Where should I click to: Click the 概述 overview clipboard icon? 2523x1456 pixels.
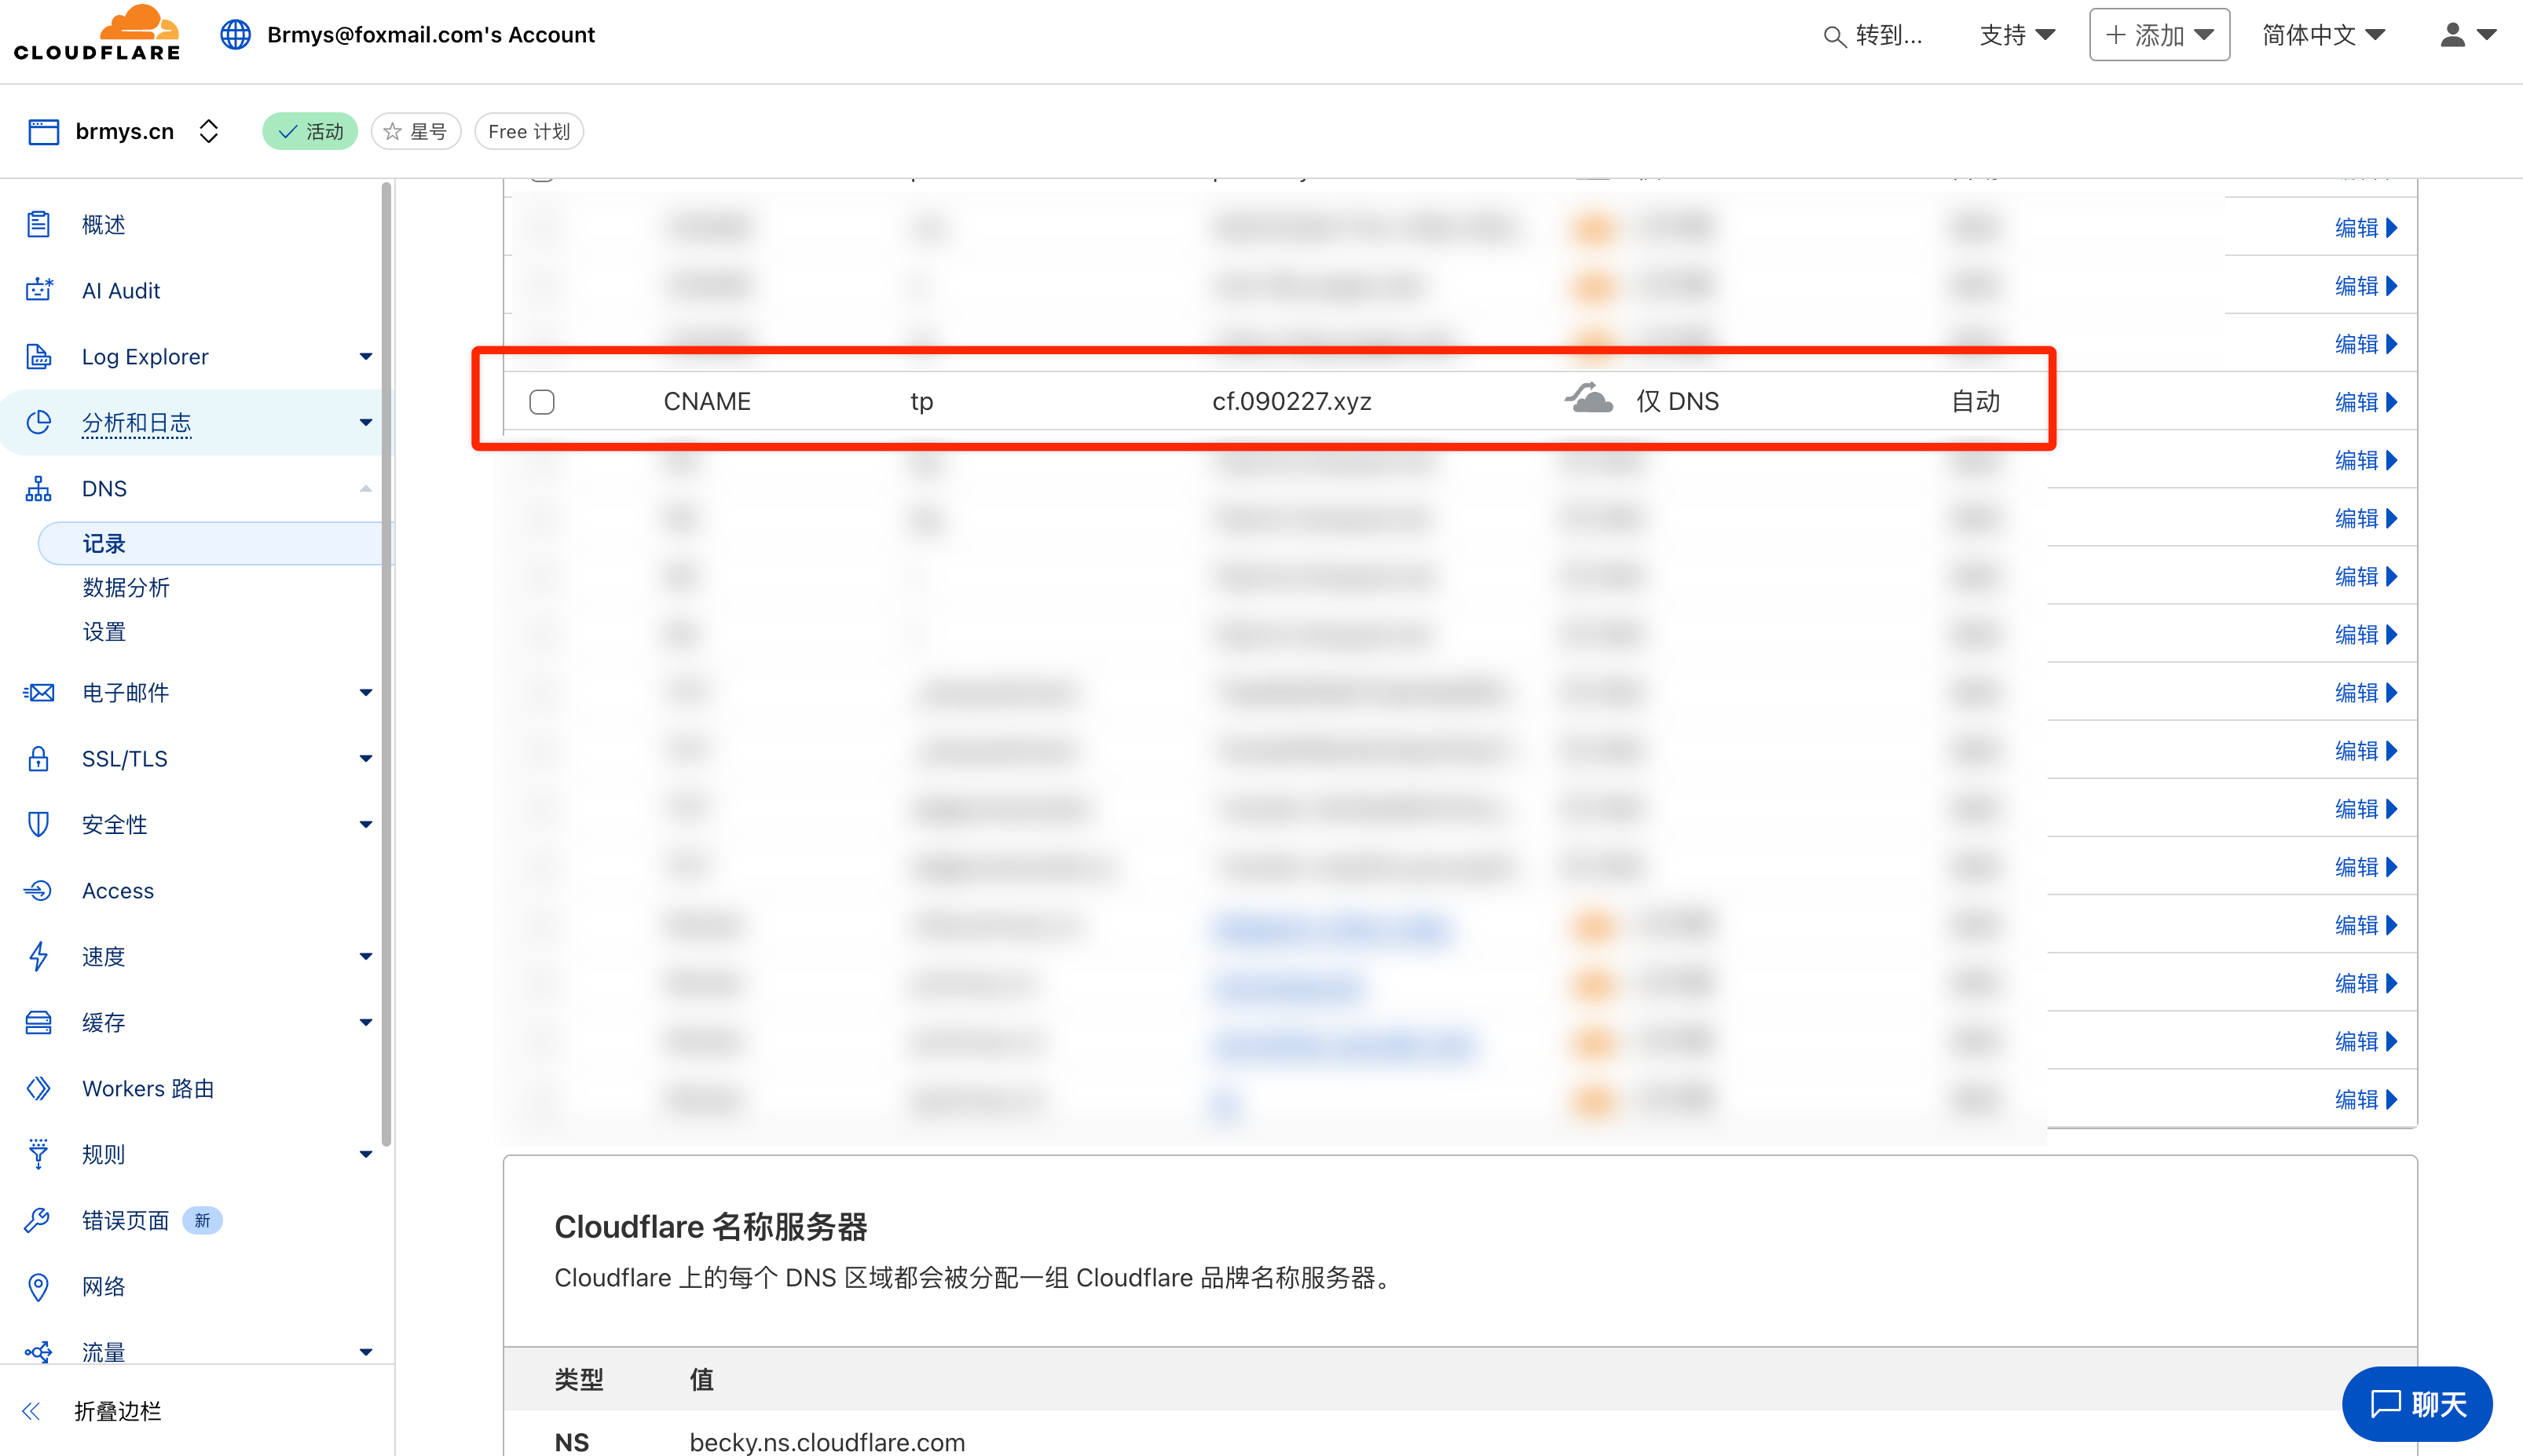(38, 224)
